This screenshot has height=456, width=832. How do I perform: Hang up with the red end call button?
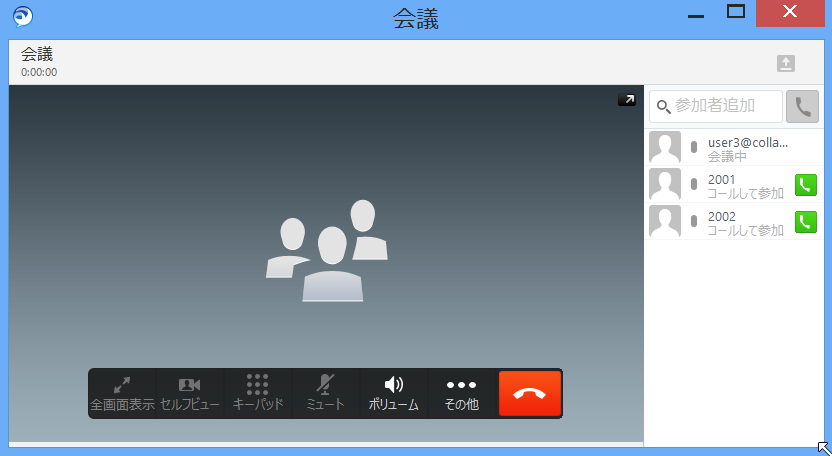tap(530, 393)
